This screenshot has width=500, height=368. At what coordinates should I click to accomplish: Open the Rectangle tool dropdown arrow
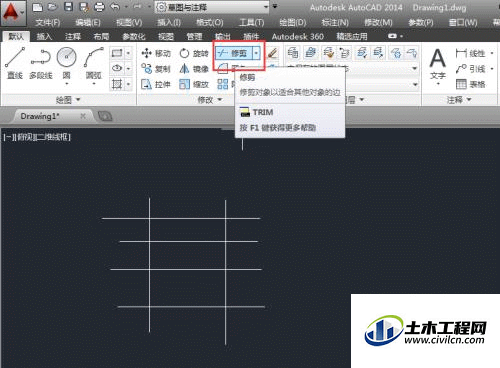pyautogui.click(x=128, y=53)
